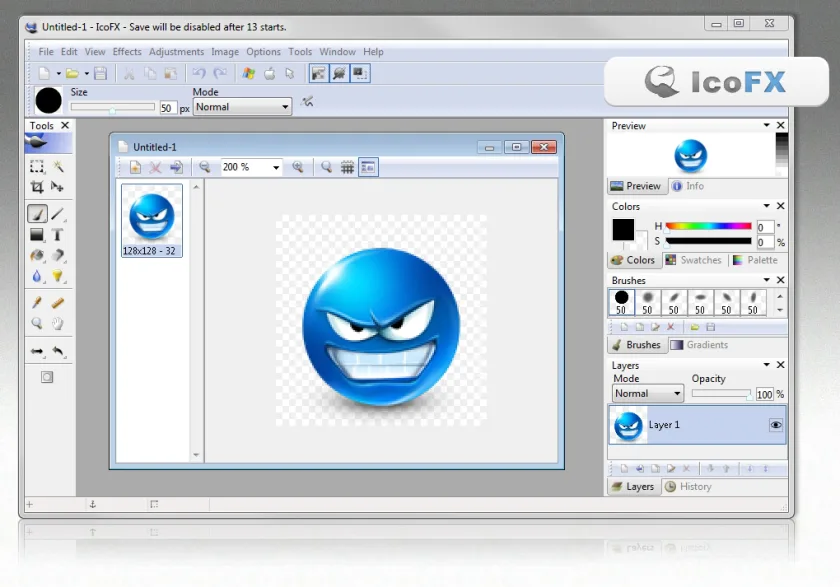Open the Effects menu
Screen dimensions: 840x587
(x=127, y=51)
